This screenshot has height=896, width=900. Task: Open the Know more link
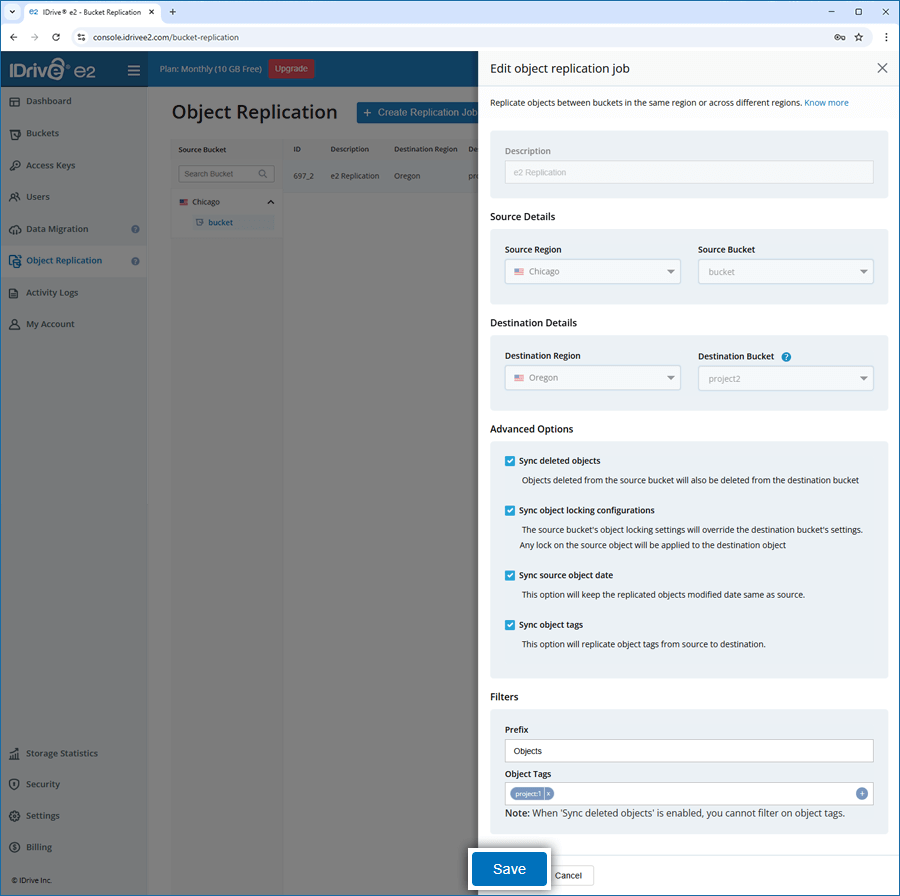click(826, 103)
